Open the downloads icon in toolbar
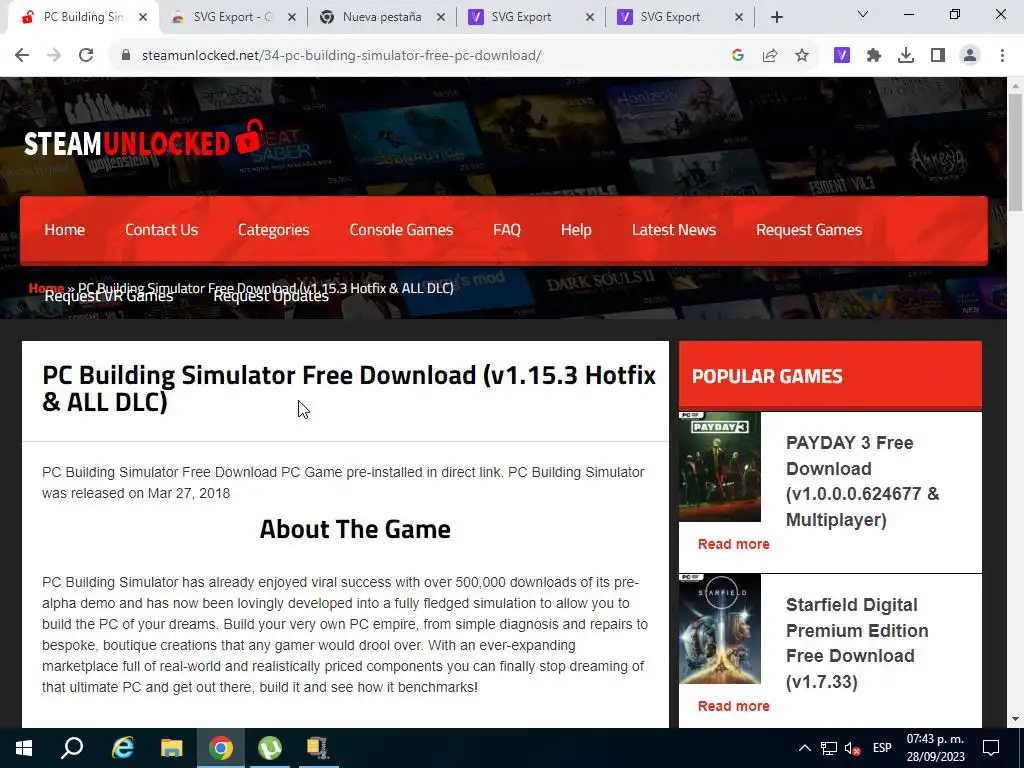The image size is (1024, 768). [x=906, y=56]
